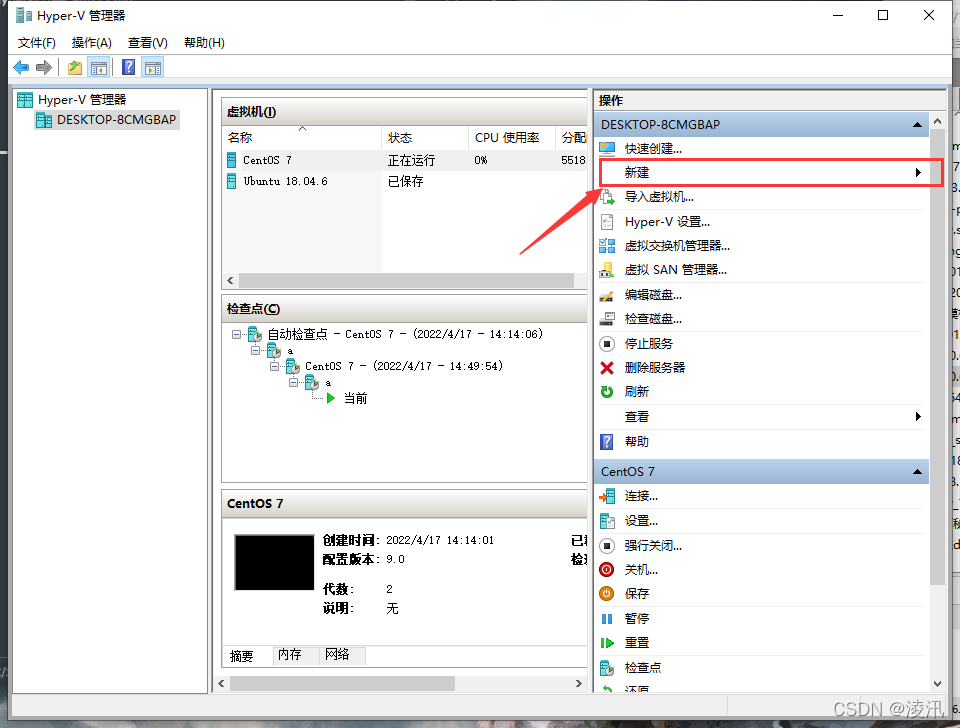The image size is (960, 728).
Task: Click the CentOS 7 black screen thumbnail
Action: tap(274, 563)
